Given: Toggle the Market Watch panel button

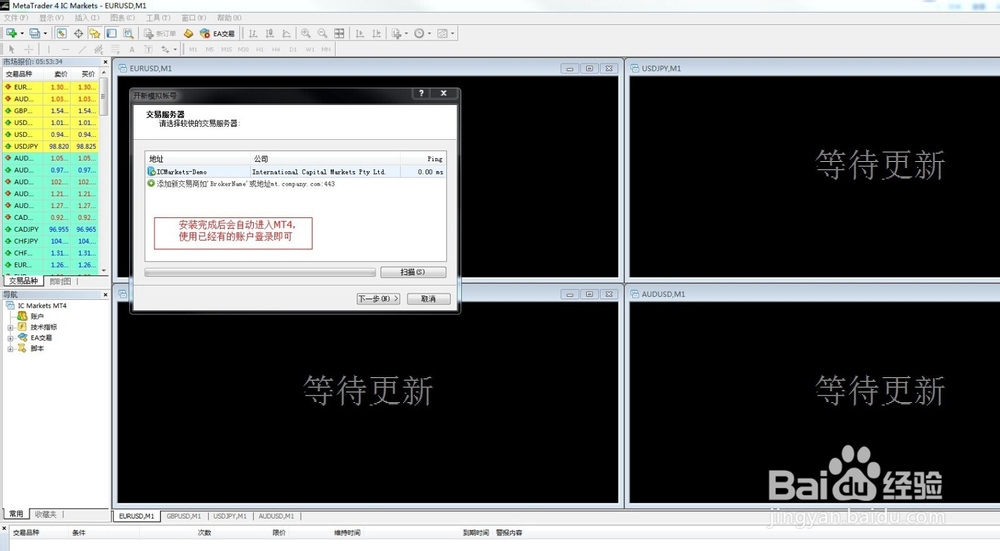Looking at the screenshot, I should pos(61,33).
